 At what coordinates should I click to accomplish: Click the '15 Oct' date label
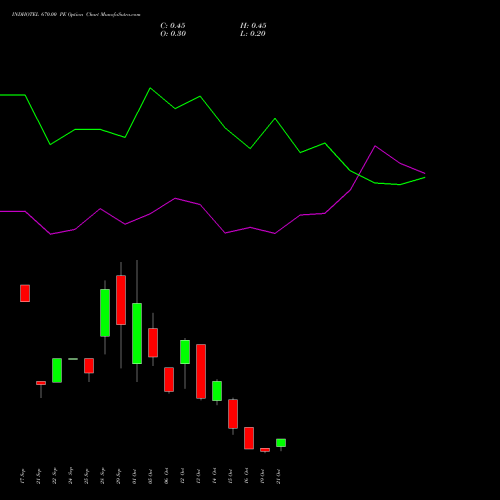click(x=230, y=476)
